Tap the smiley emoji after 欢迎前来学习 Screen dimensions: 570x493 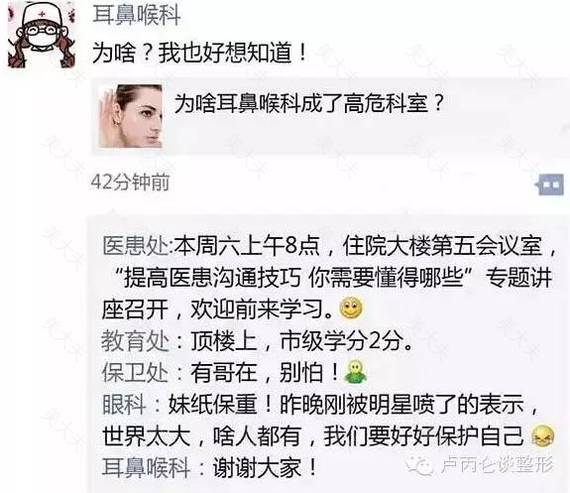pyautogui.click(x=351, y=308)
